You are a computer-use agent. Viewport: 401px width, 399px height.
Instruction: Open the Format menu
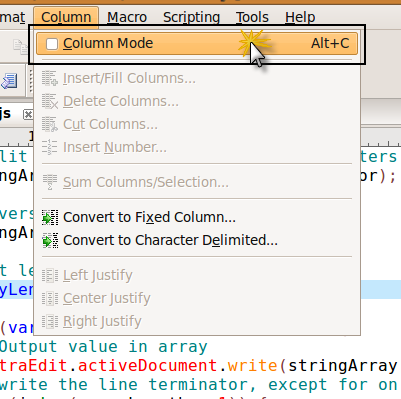pyautogui.click(x=13, y=17)
